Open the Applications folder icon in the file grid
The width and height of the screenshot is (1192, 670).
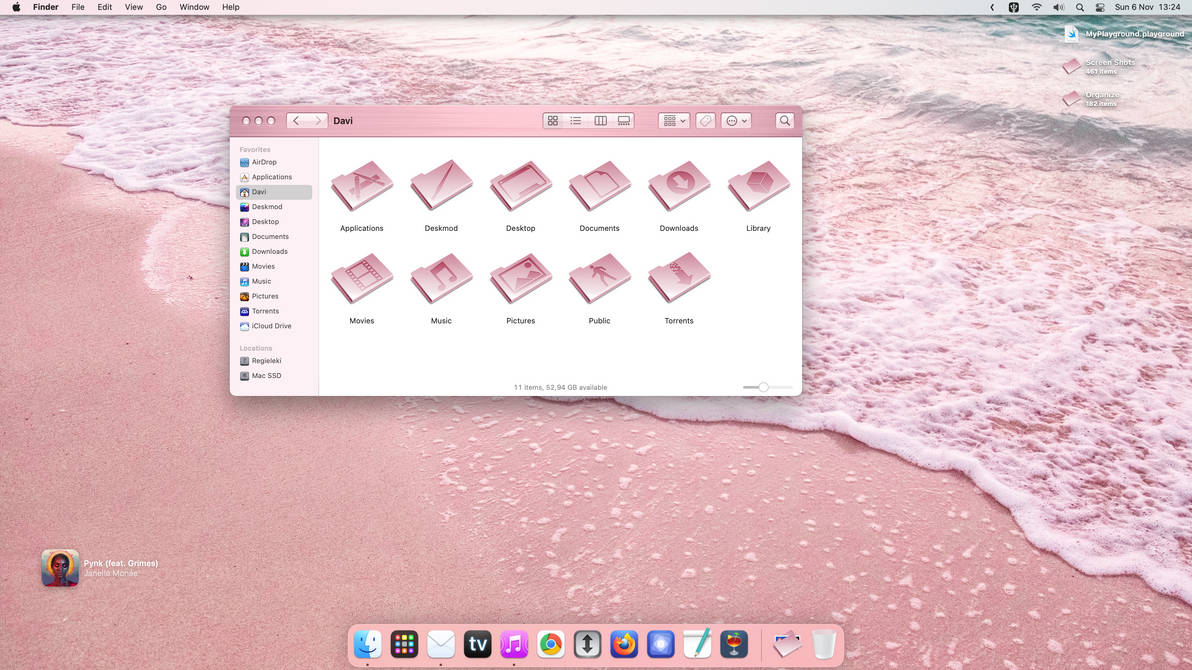(362, 186)
